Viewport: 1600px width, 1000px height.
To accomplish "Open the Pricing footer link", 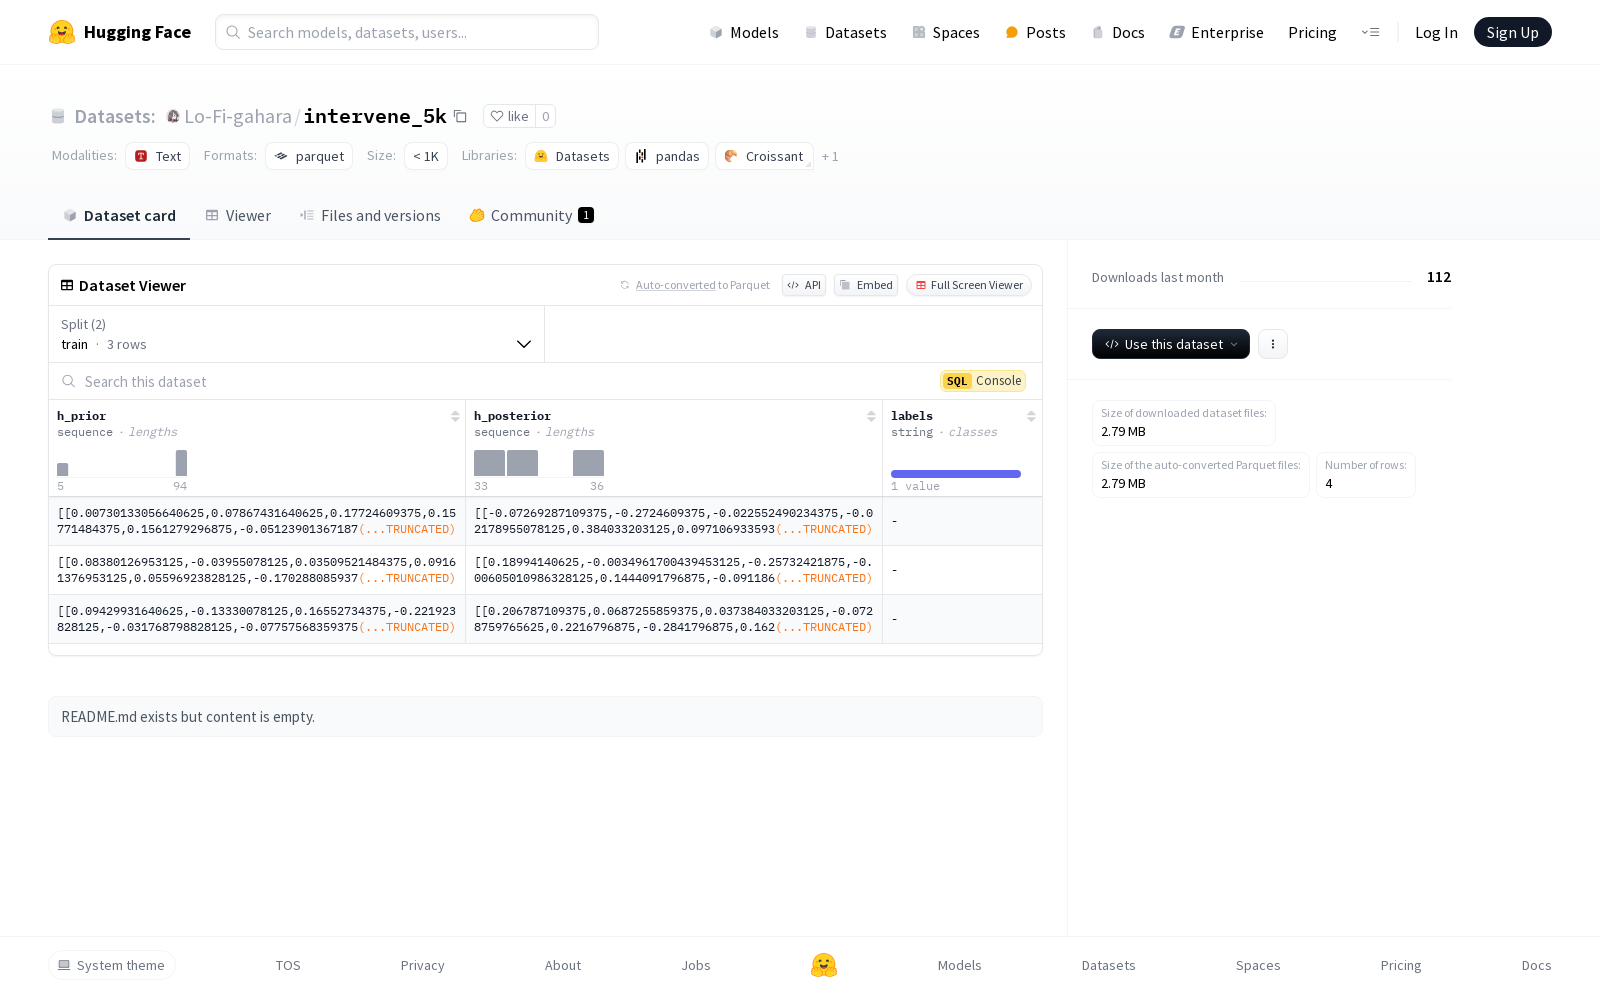I will pyautogui.click(x=1401, y=965).
